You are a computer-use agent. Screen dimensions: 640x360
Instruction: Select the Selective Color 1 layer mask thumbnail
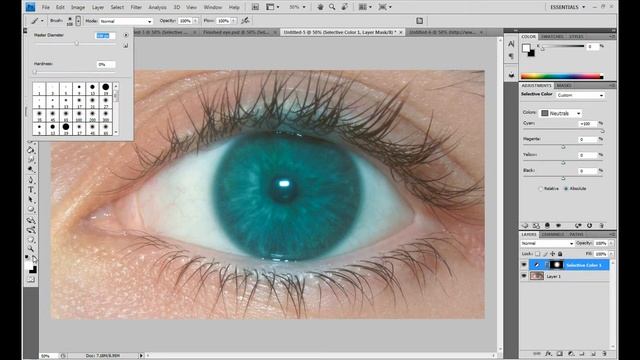click(x=556, y=265)
